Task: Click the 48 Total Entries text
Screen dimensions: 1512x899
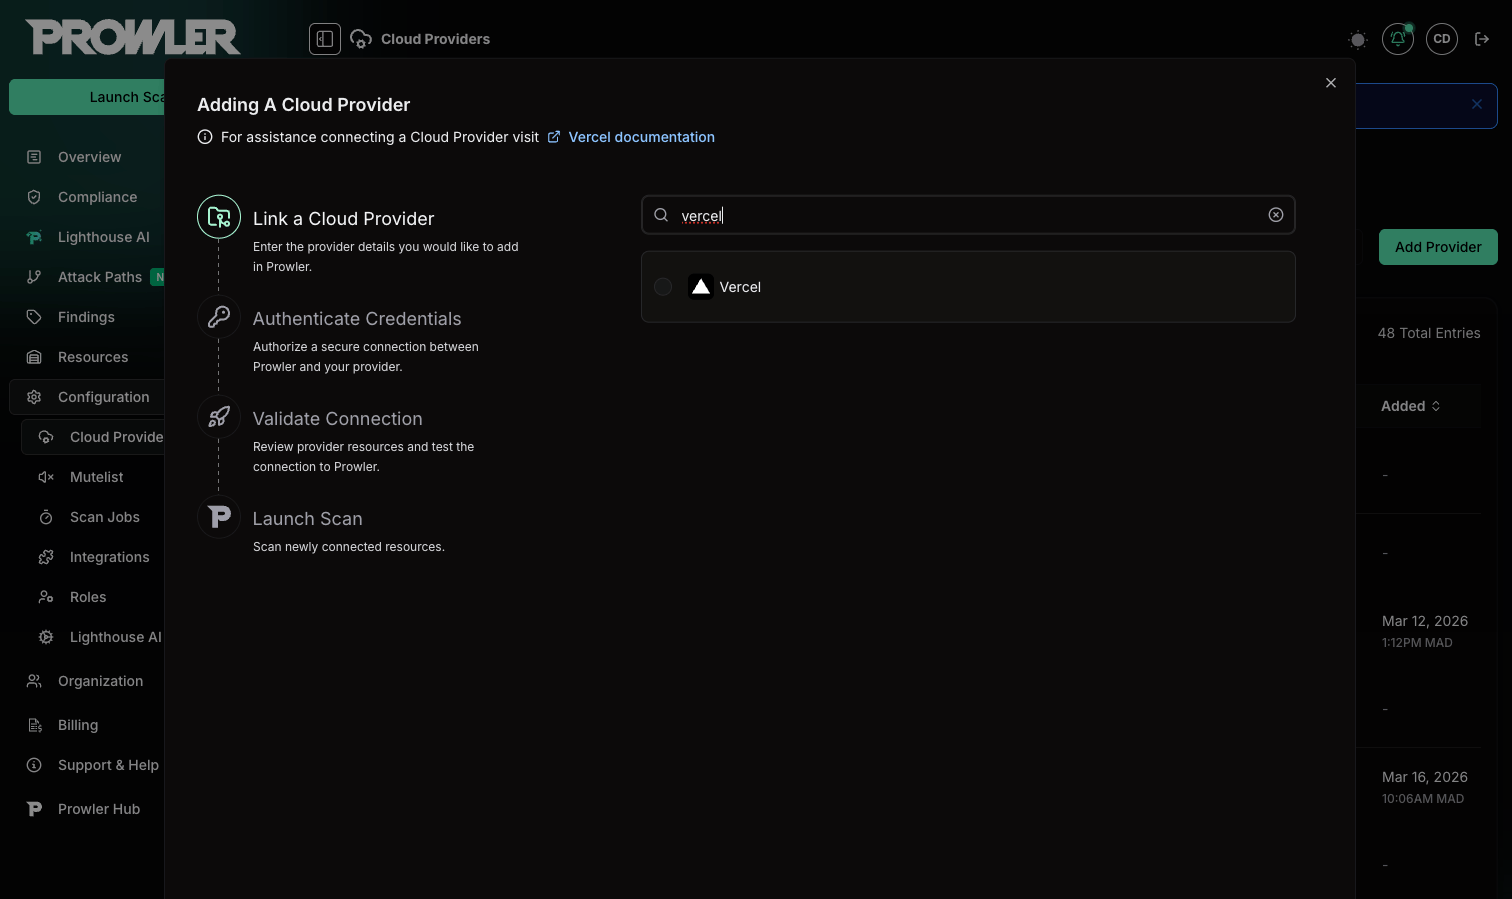Action: 1429,333
